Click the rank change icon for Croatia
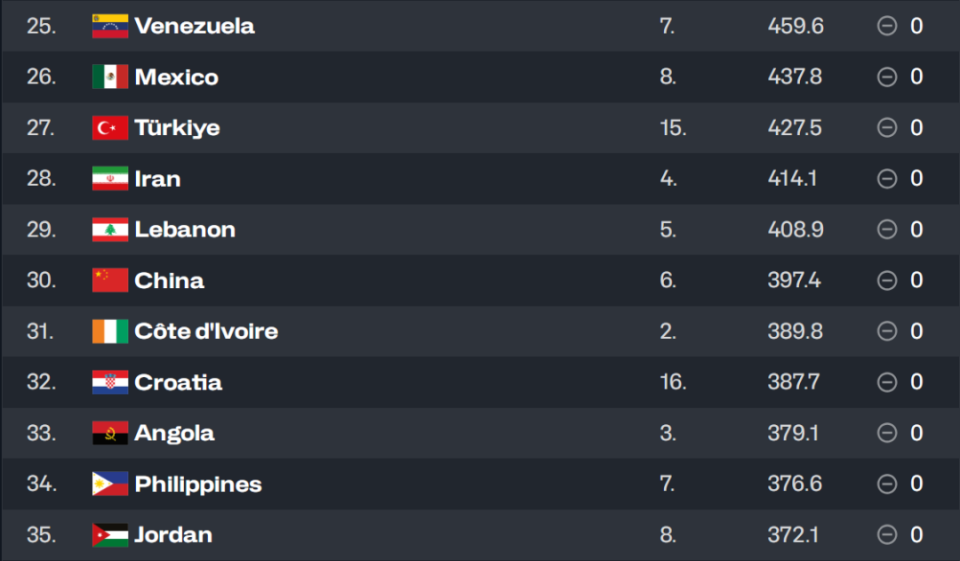 pyautogui.click(x=886, y=382)
